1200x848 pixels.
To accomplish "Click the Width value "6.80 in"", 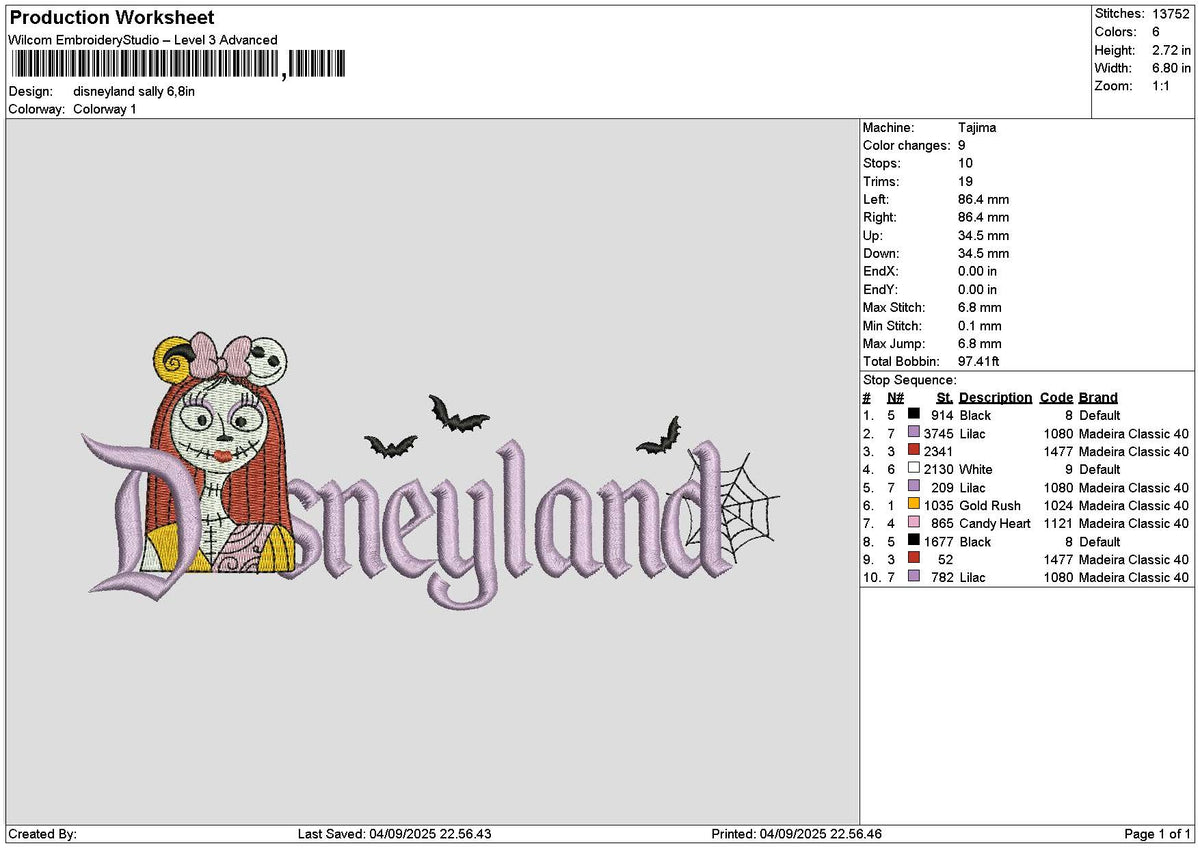I will click(x=1171, y=68).
